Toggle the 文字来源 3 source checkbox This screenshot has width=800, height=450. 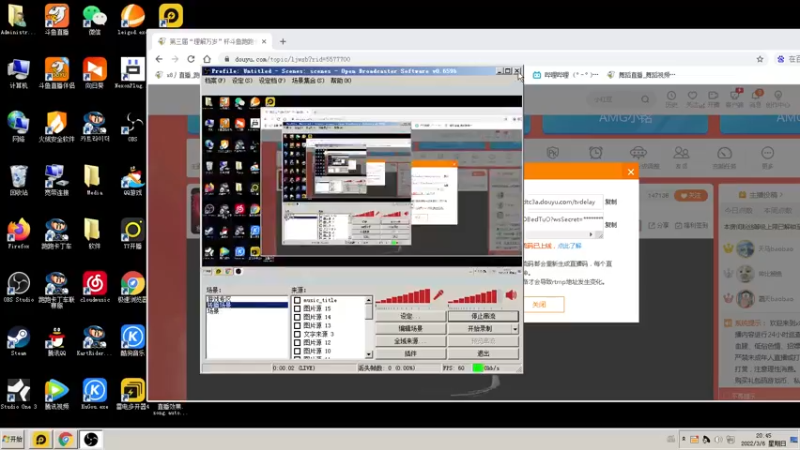[x=297, y=334]
